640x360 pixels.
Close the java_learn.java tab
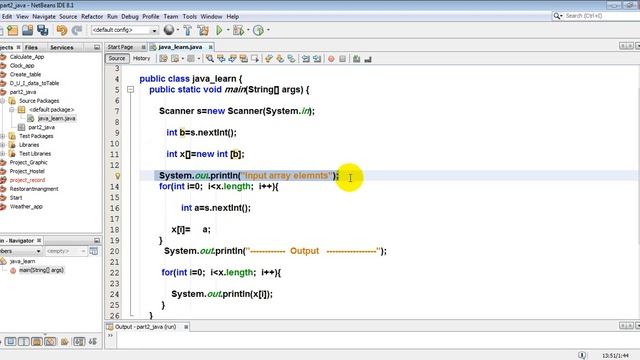click(x=211, y=47)
